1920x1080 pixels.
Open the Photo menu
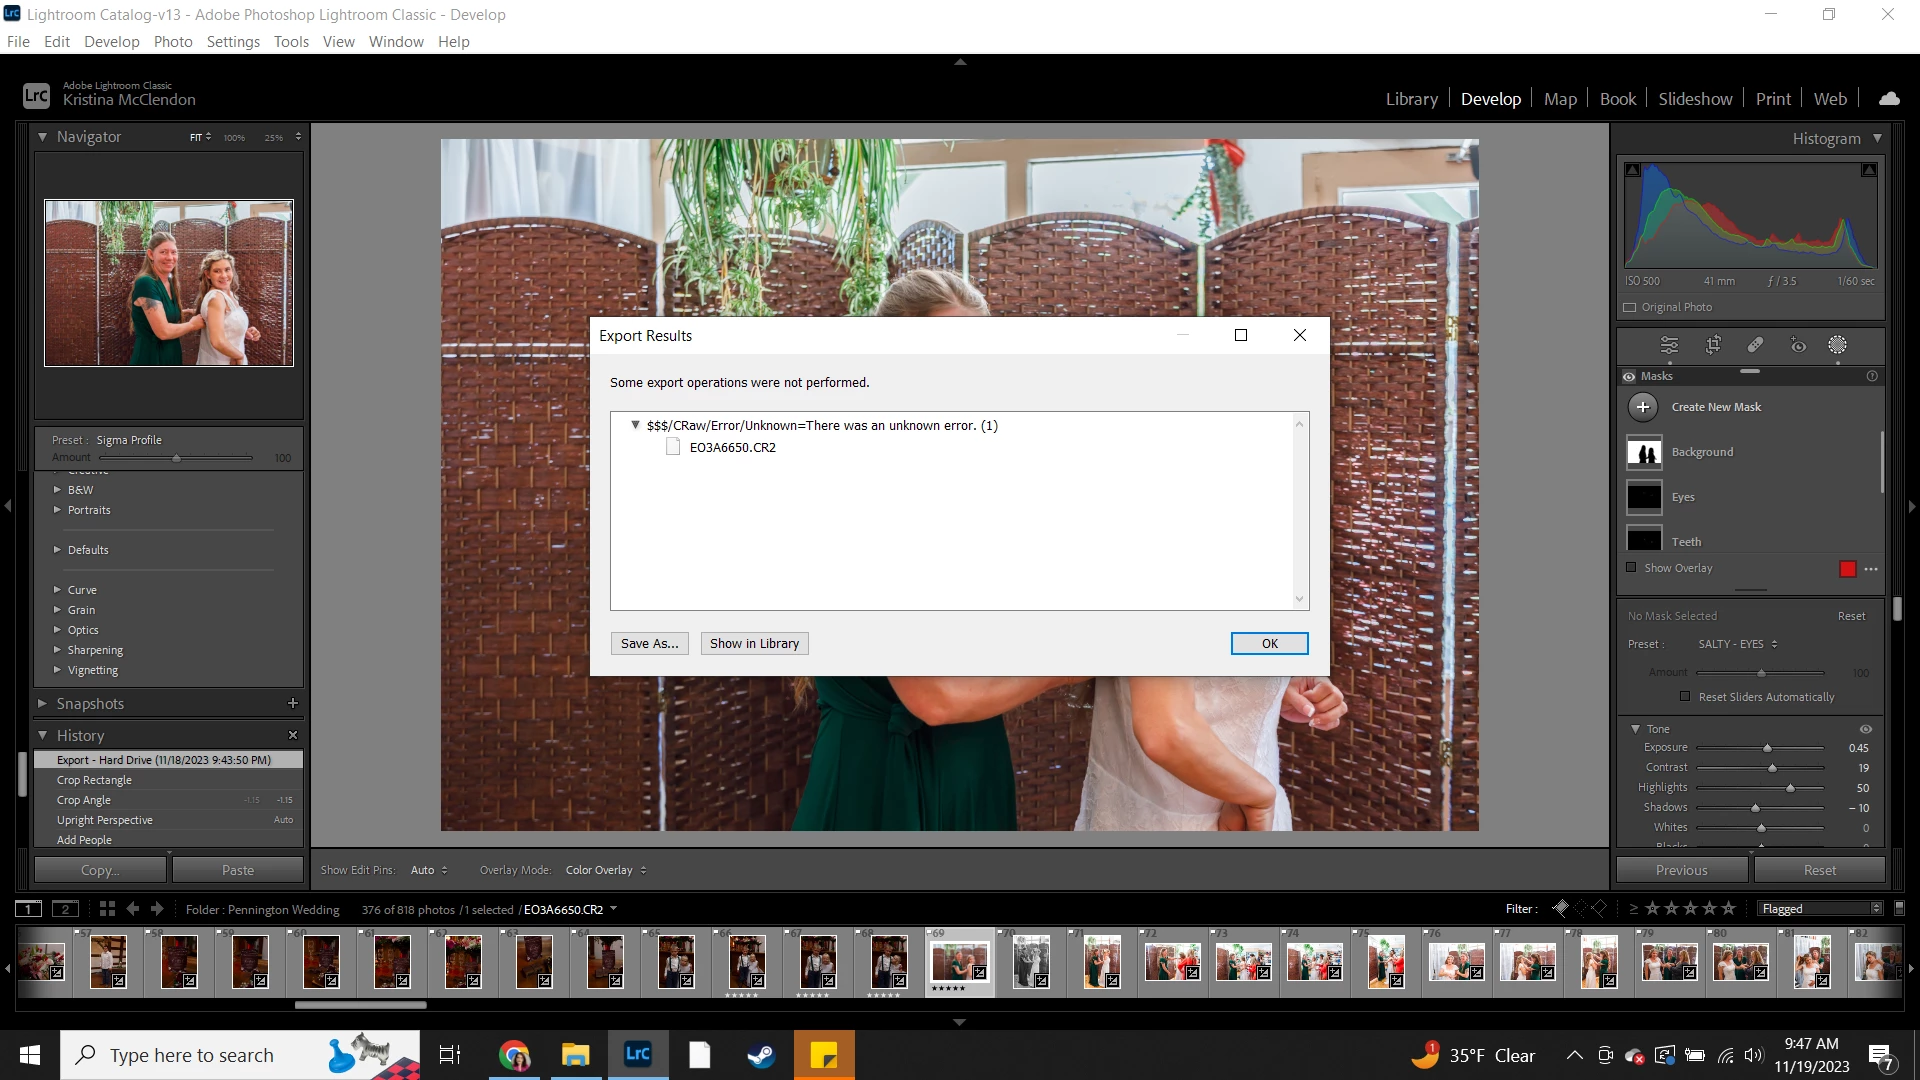172,41
